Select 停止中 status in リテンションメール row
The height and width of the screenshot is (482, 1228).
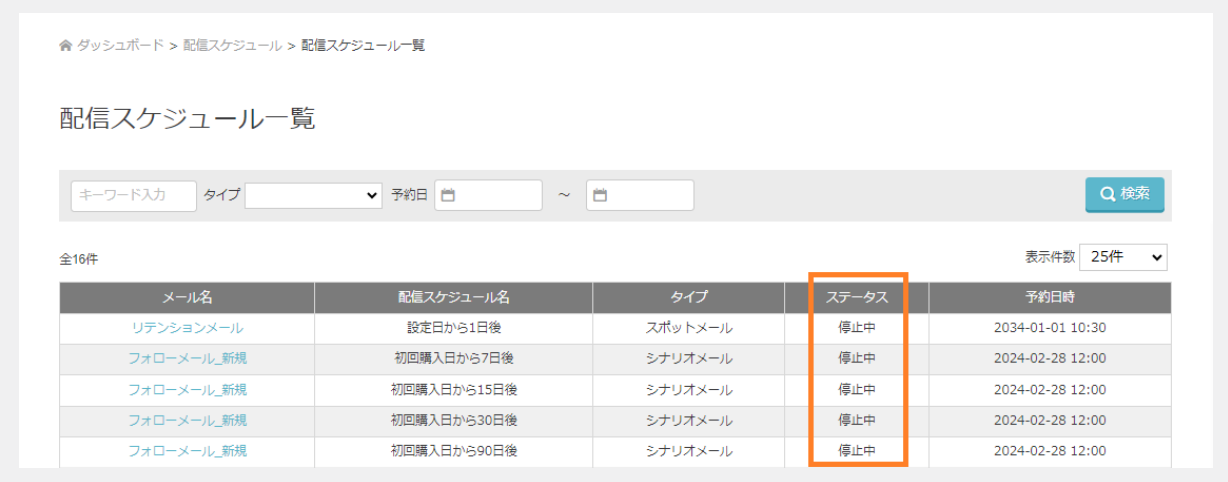[856, 328]
